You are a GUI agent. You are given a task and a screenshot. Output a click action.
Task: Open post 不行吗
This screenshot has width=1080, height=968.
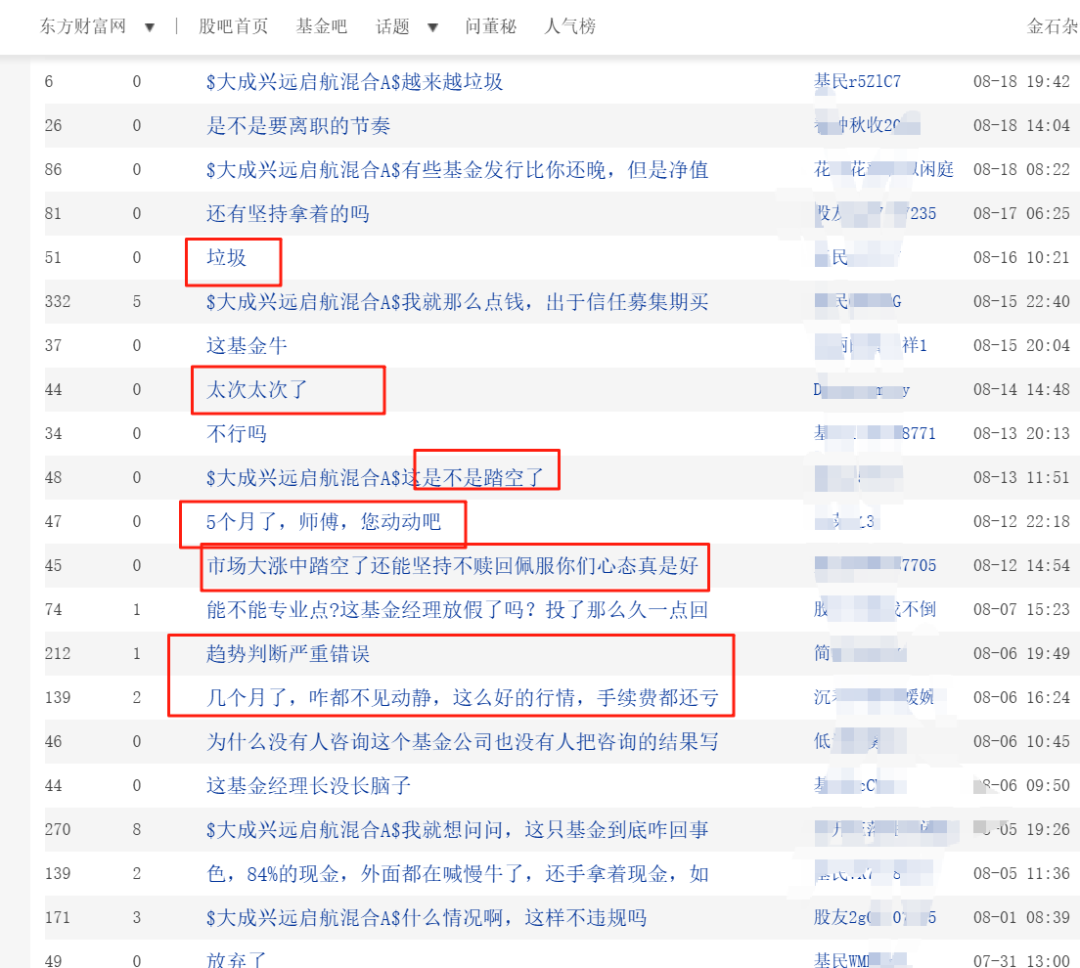236,433
